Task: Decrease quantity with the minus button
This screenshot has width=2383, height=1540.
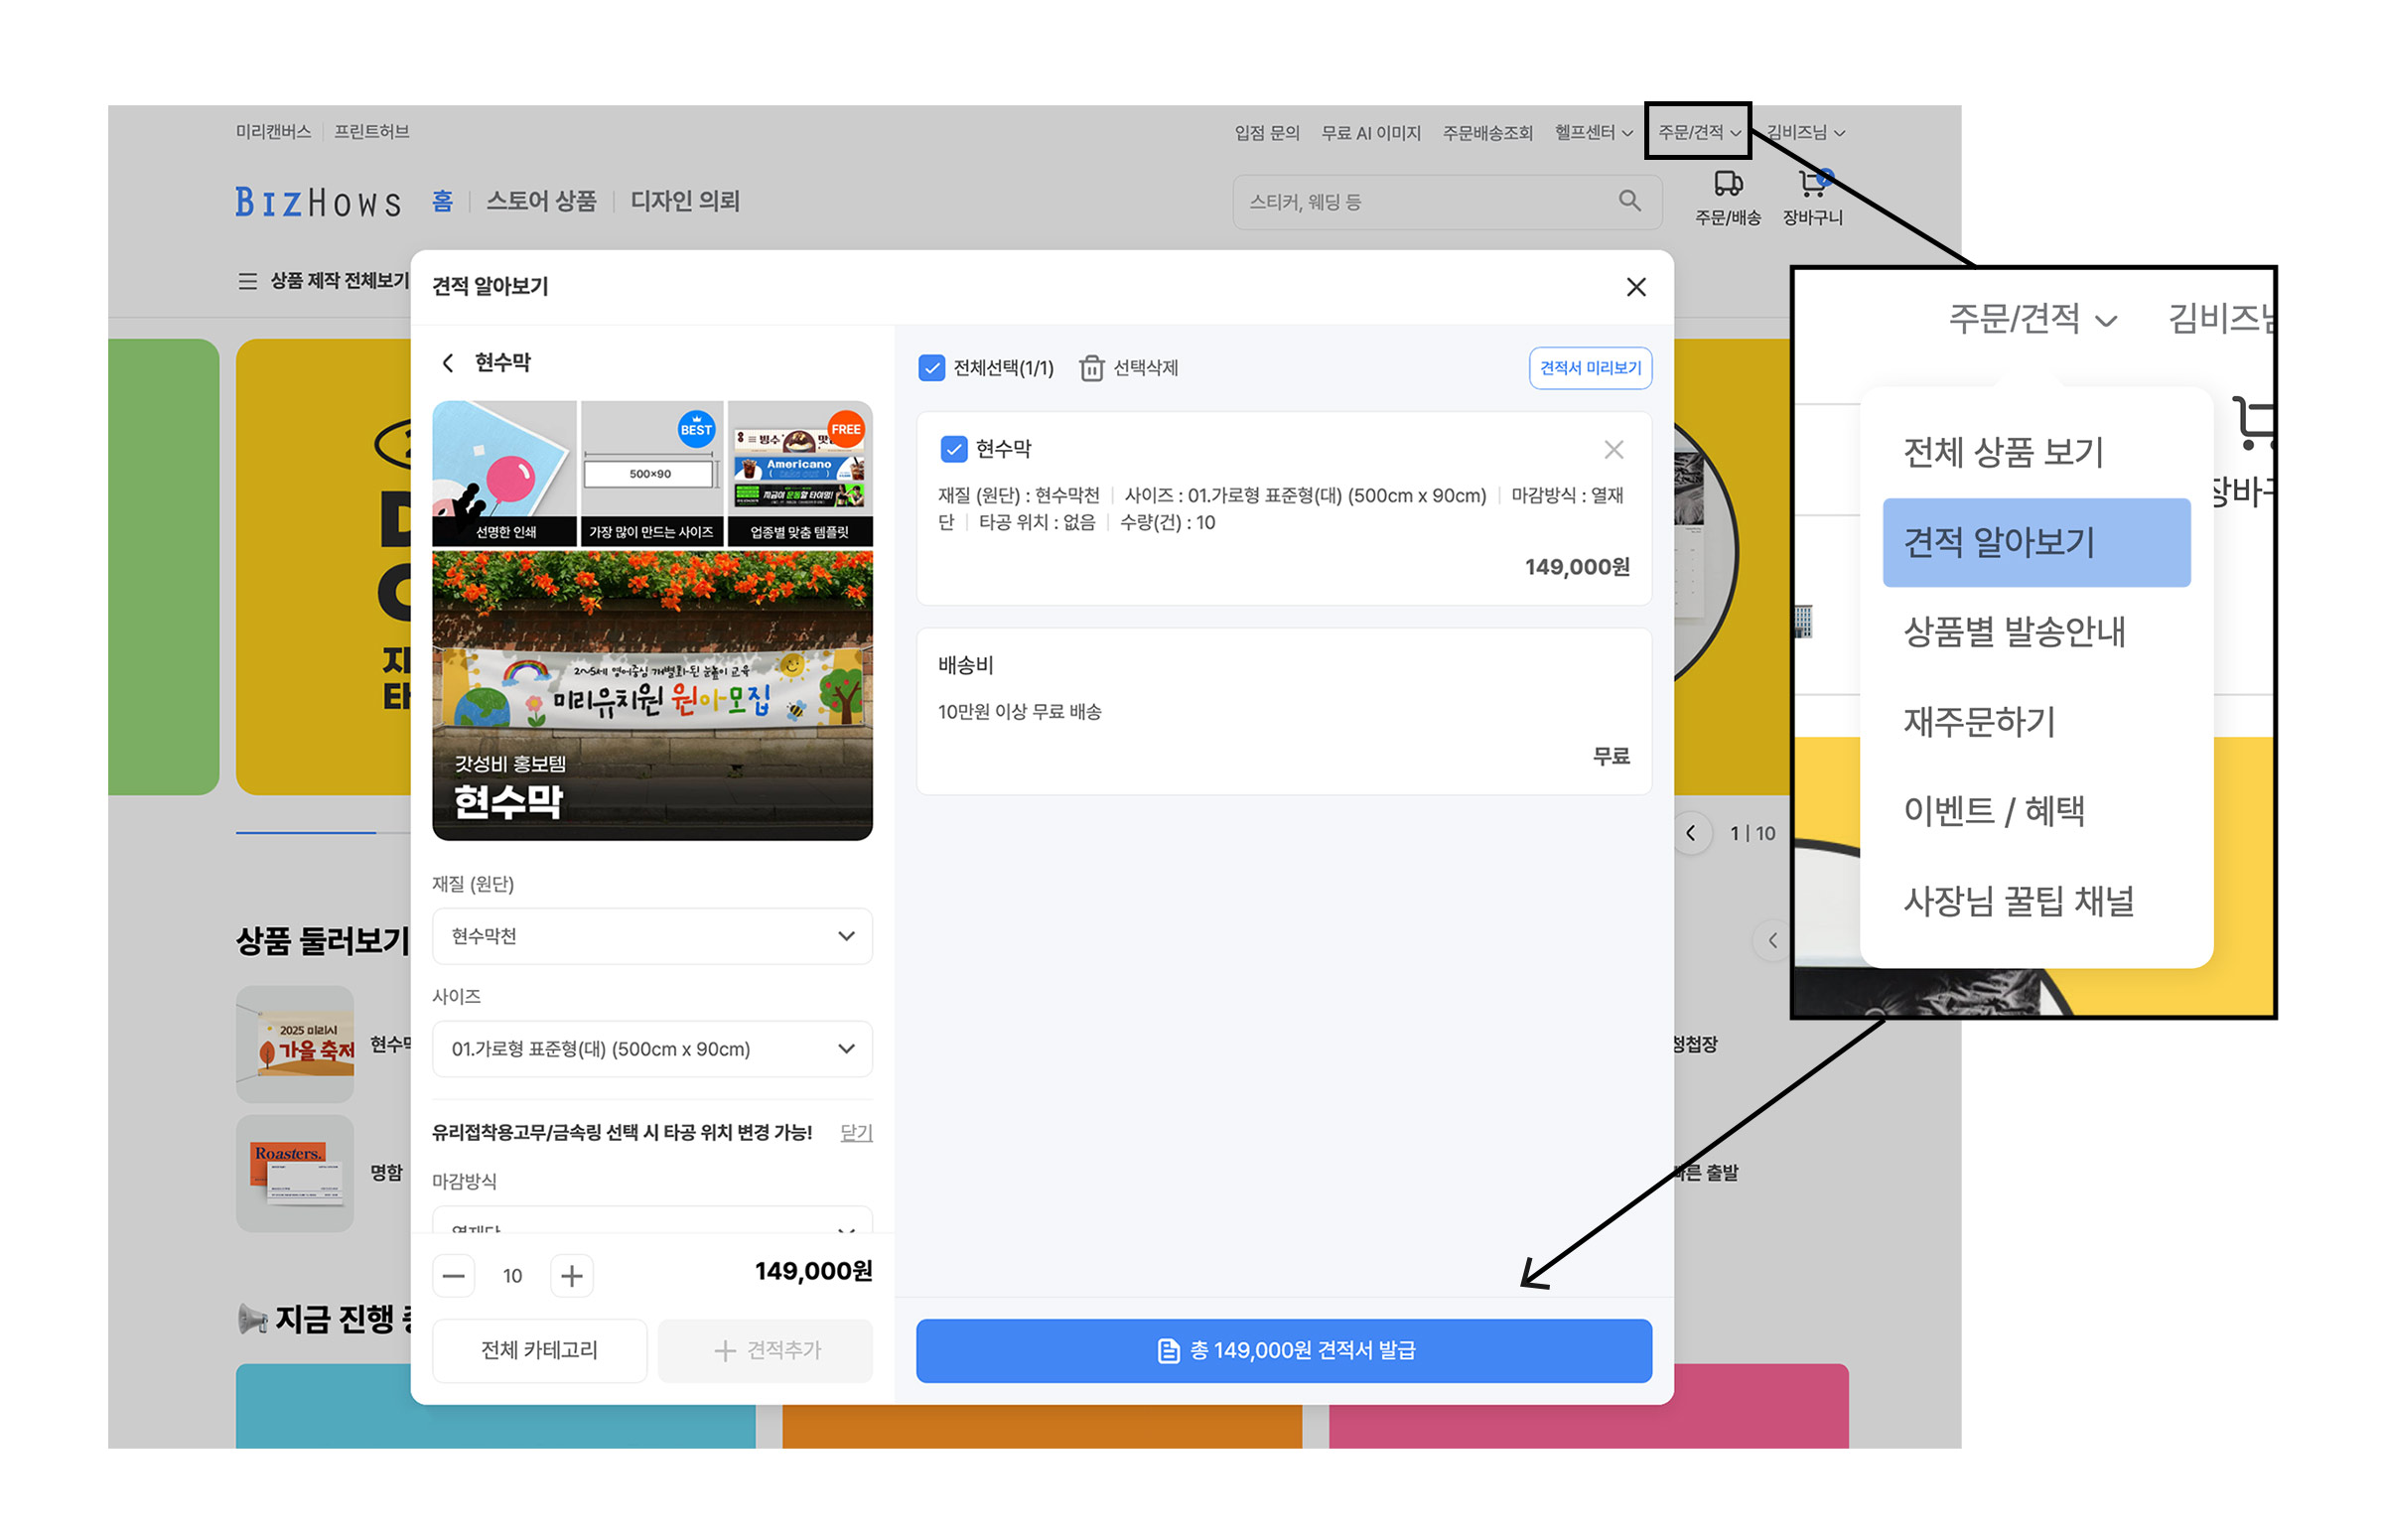Action: point(454,1276)
